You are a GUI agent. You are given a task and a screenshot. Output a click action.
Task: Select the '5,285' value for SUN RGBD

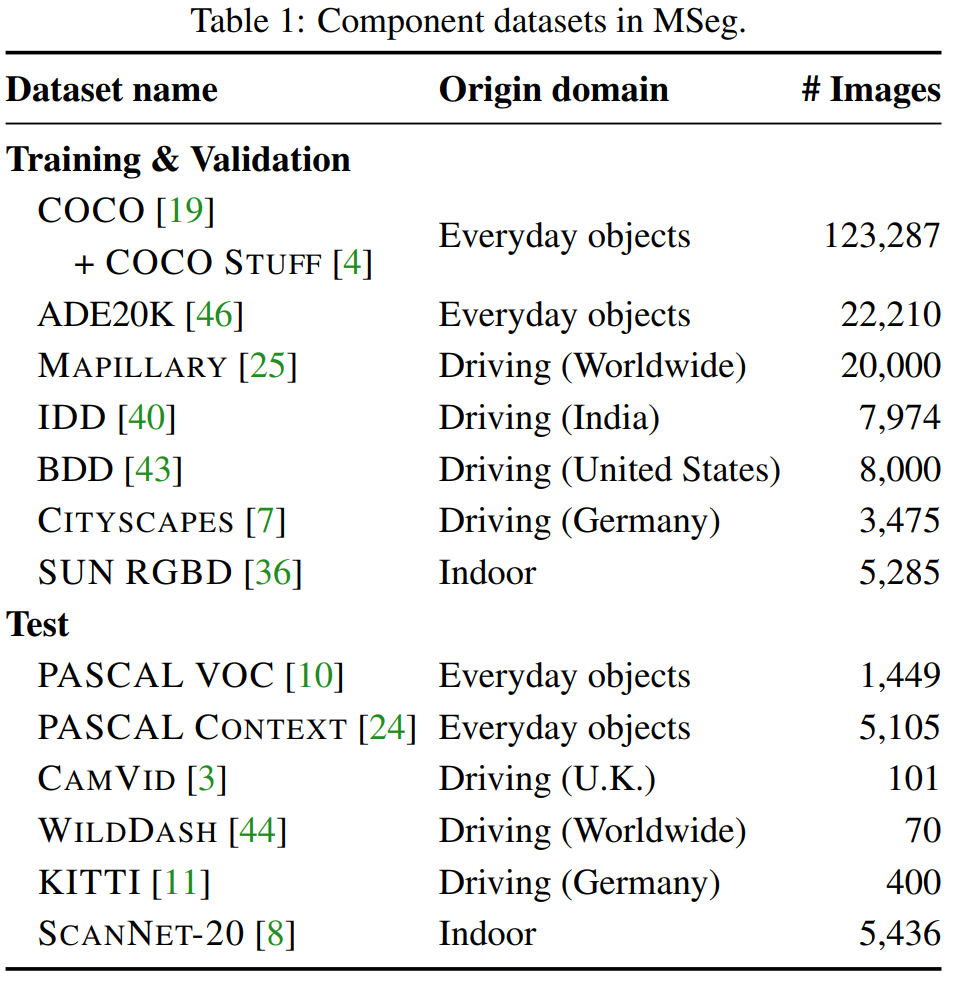[900, 572]
